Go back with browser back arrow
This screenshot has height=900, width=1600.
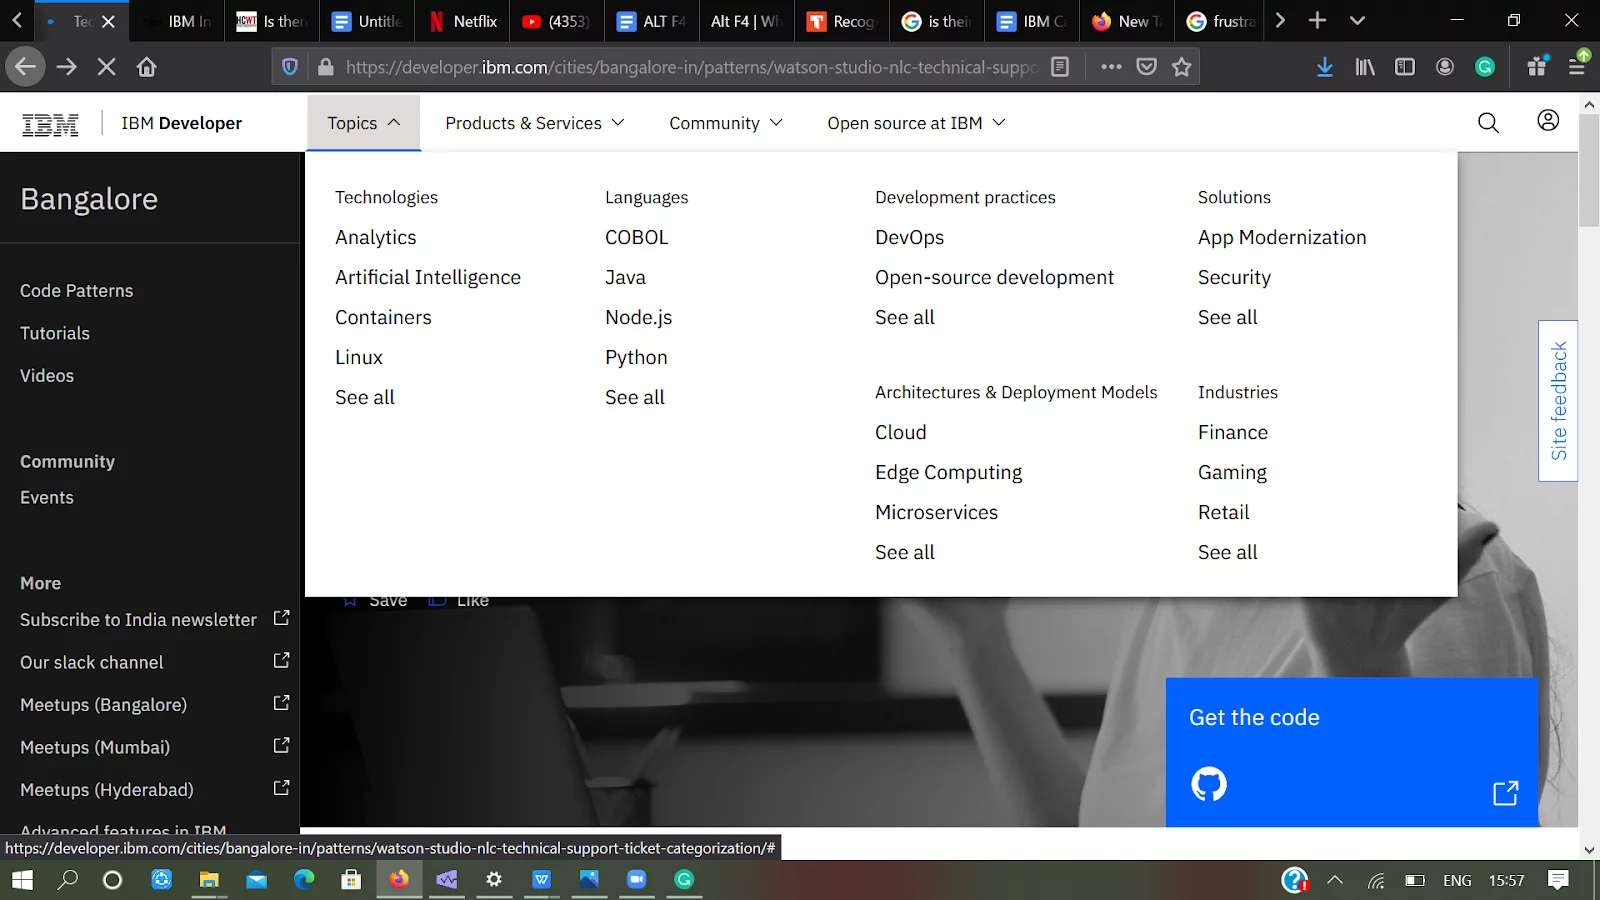click(25, 67)
